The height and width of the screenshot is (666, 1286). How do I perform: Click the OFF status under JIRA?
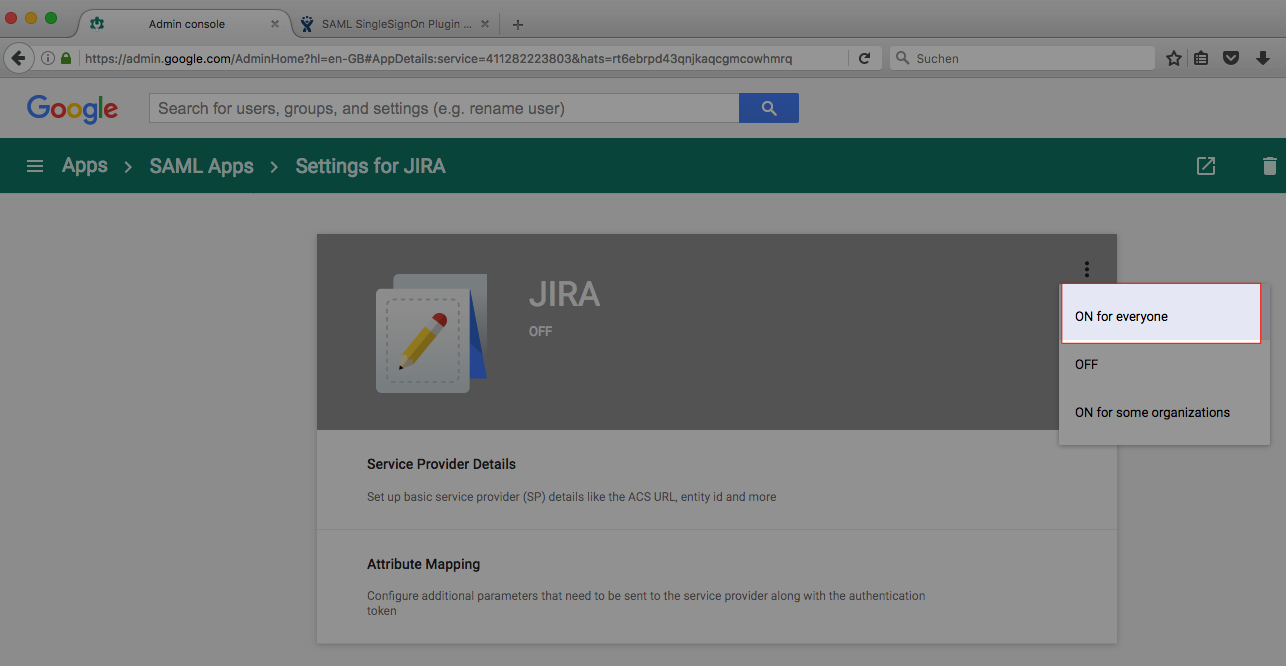pos(540,331)
